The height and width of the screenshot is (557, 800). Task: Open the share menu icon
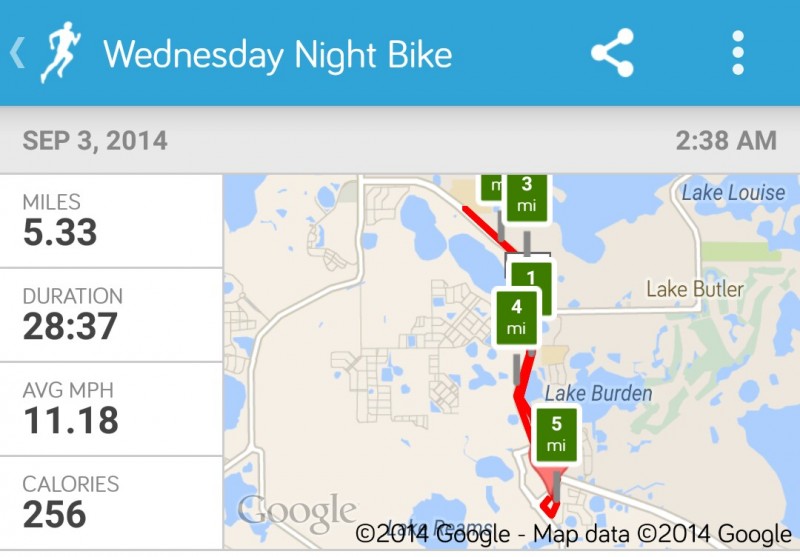(612, 52)
